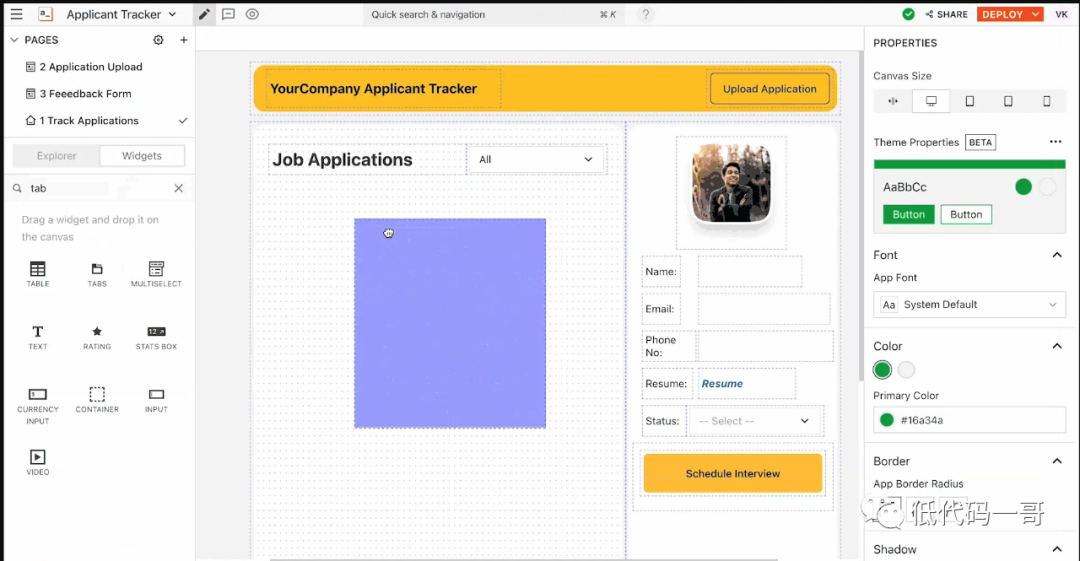Open pages settings gear icon
This screenshot has width=1080, height=561.
pos(158,40)
